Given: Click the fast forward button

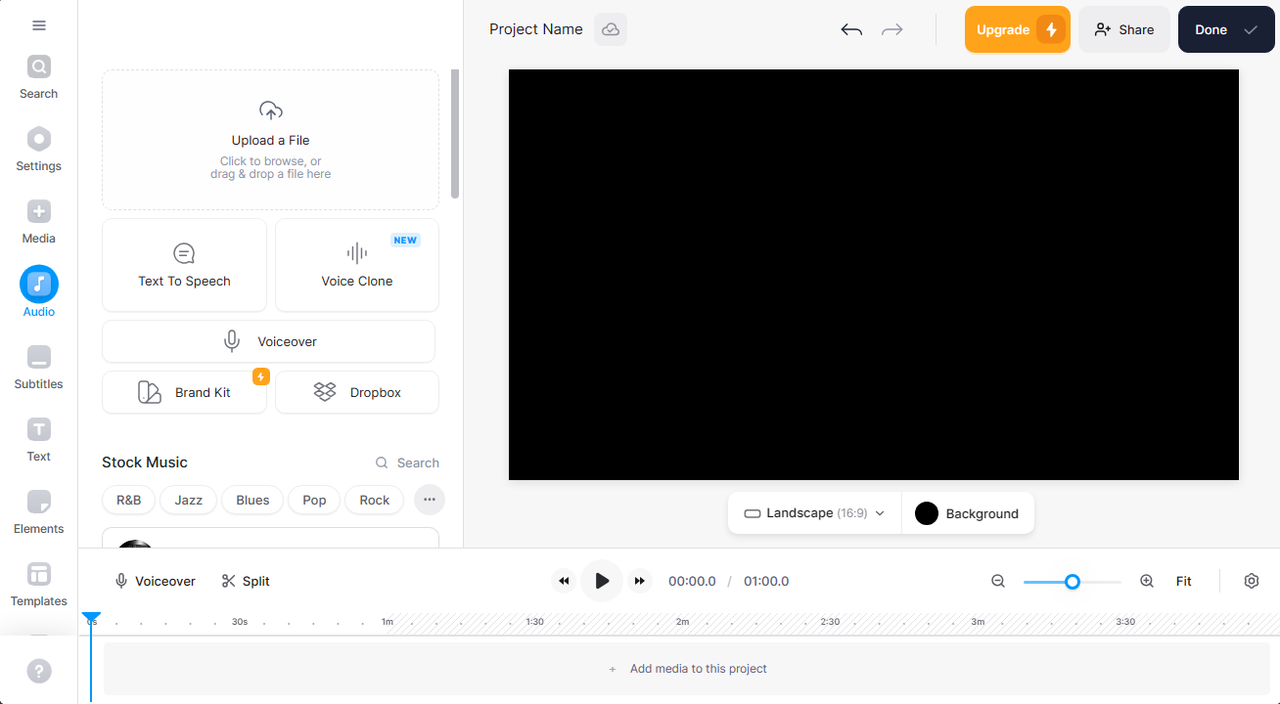Looking at the screenshot, I should coord(640,581).
